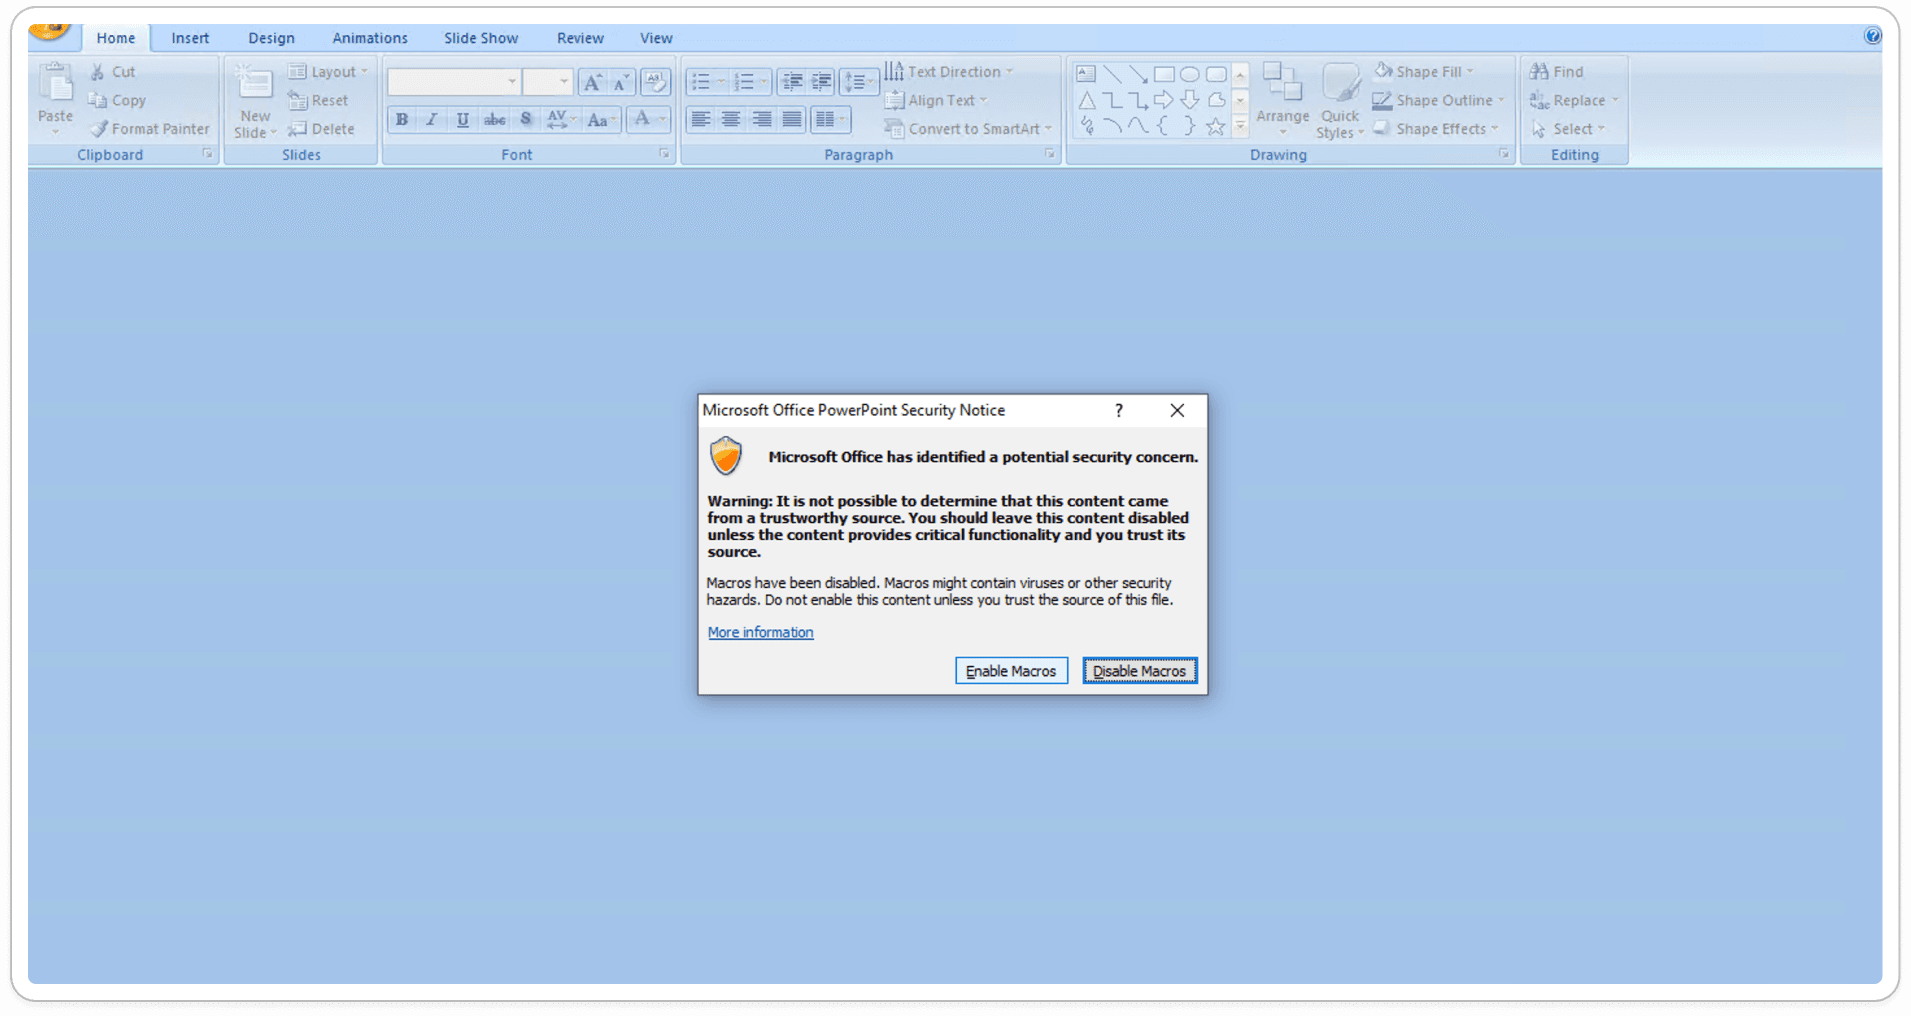
Task: Toggle Strikethrough formatting
Action: [494, 120]
